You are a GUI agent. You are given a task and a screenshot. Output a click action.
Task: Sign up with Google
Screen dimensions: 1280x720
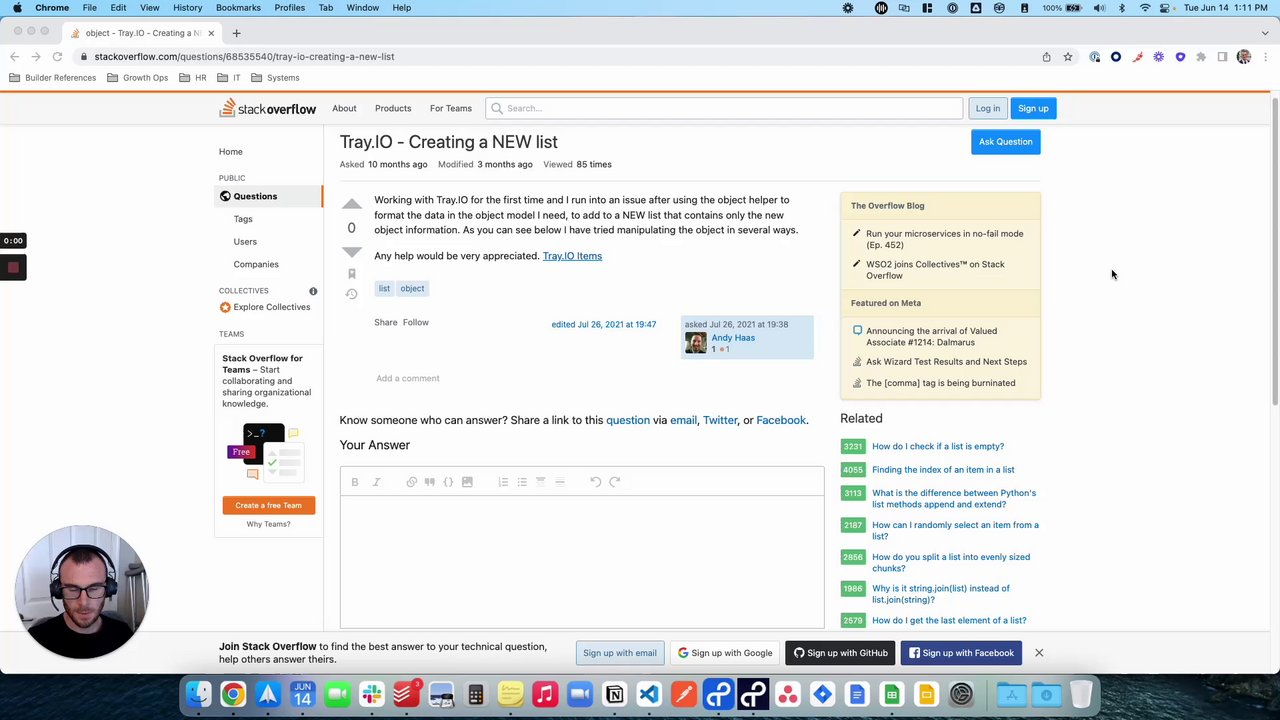point(725,653)
